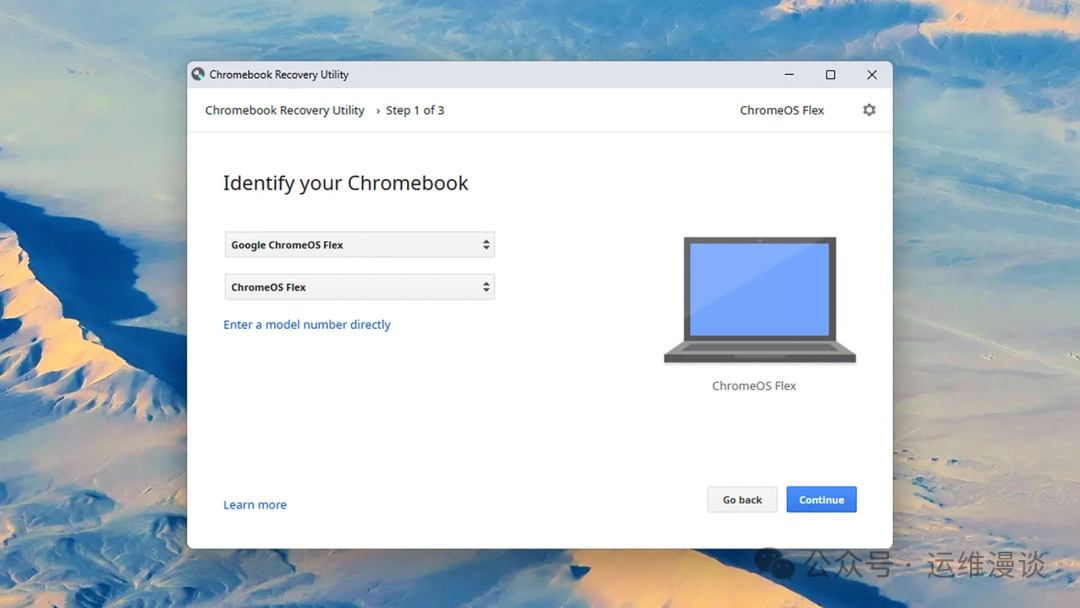Click the stepper arrows on the manufacturer dropdown

[x=486, y=244]
